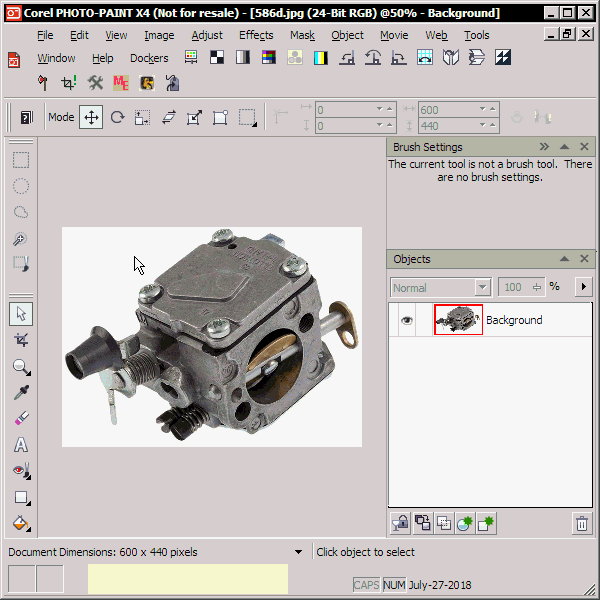The height and width of the screenshot is (600, 600).
Task: Select the Text tool
Action: 21,445
